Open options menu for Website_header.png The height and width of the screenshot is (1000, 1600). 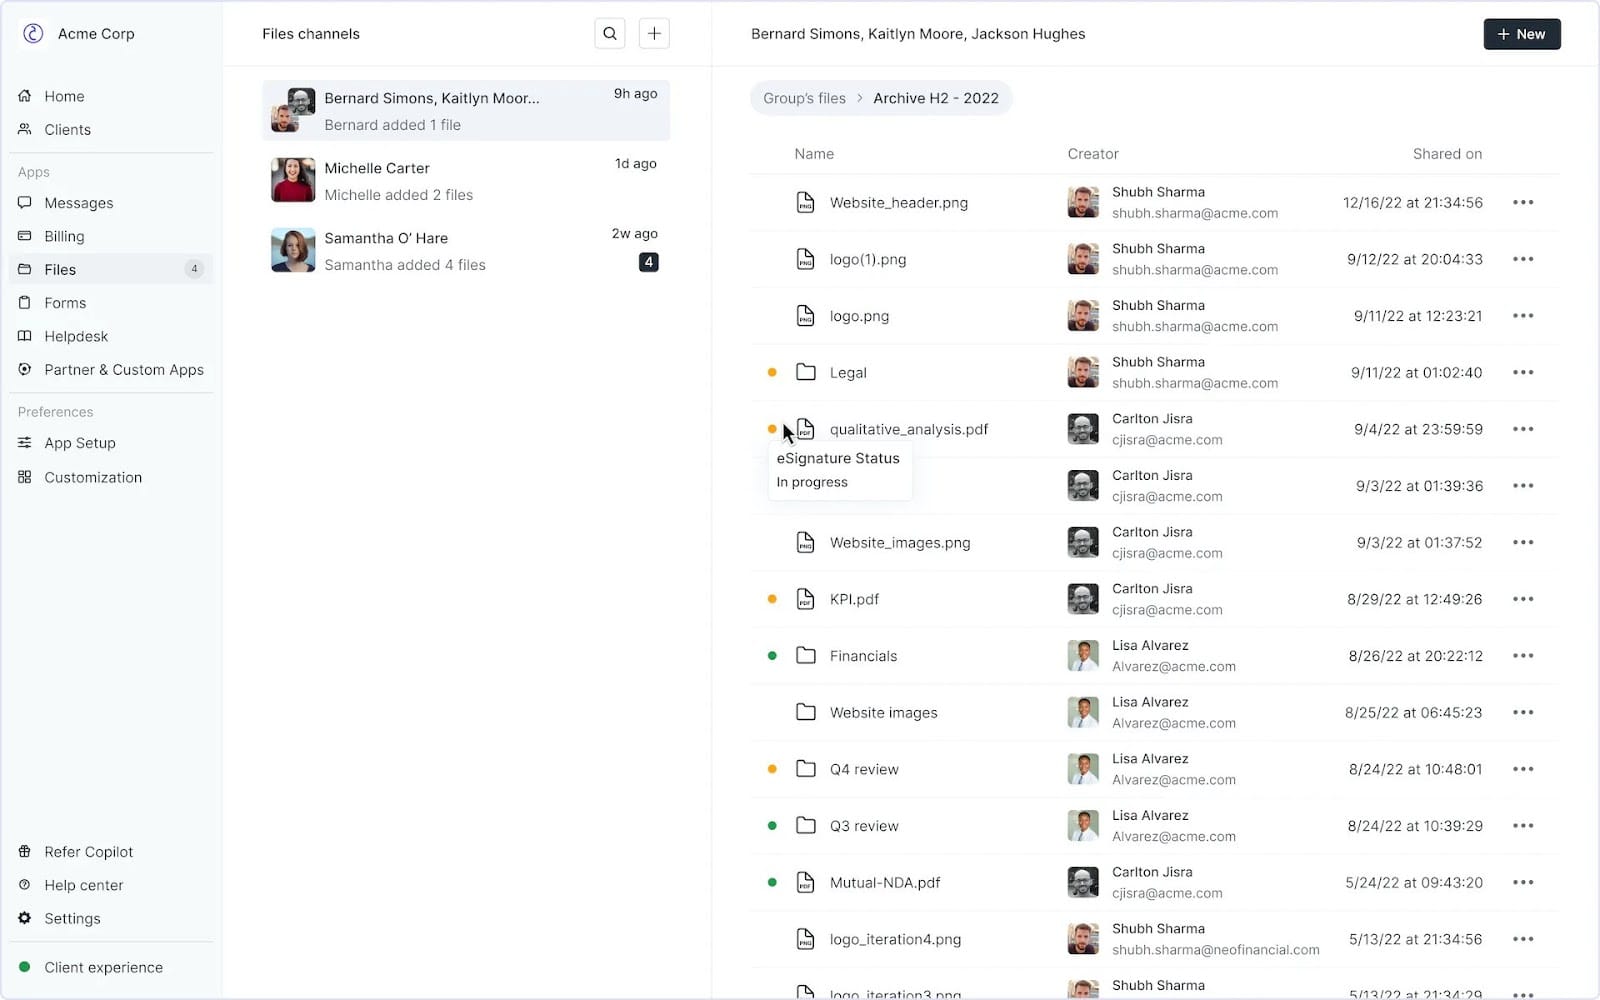coord(1523,202)
